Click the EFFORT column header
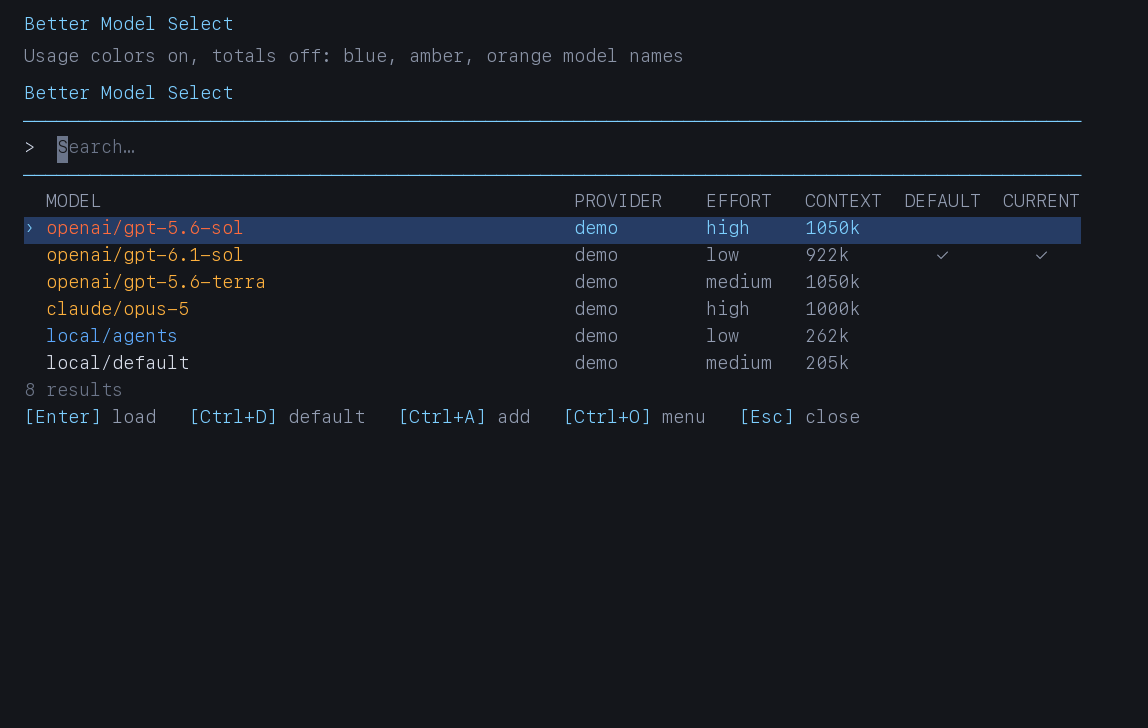 pos(739,201)
